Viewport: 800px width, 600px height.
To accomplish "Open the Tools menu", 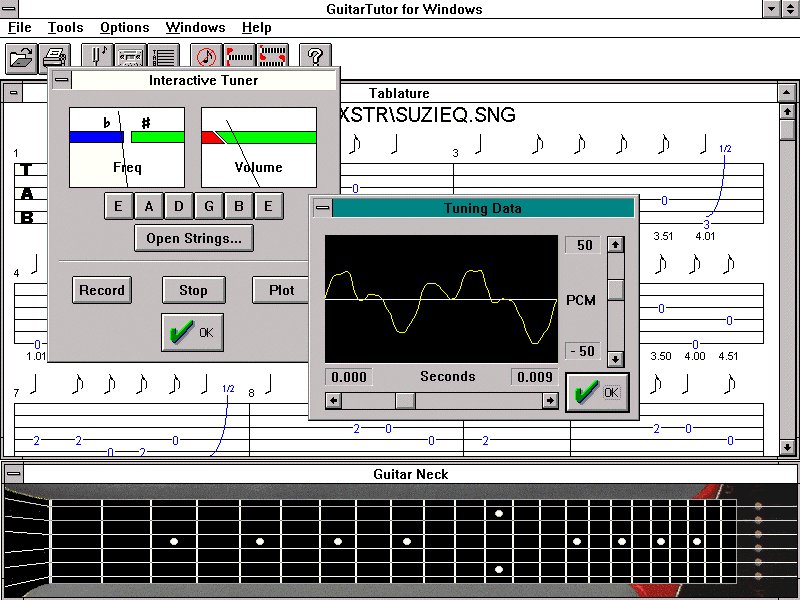I will 65,28.
